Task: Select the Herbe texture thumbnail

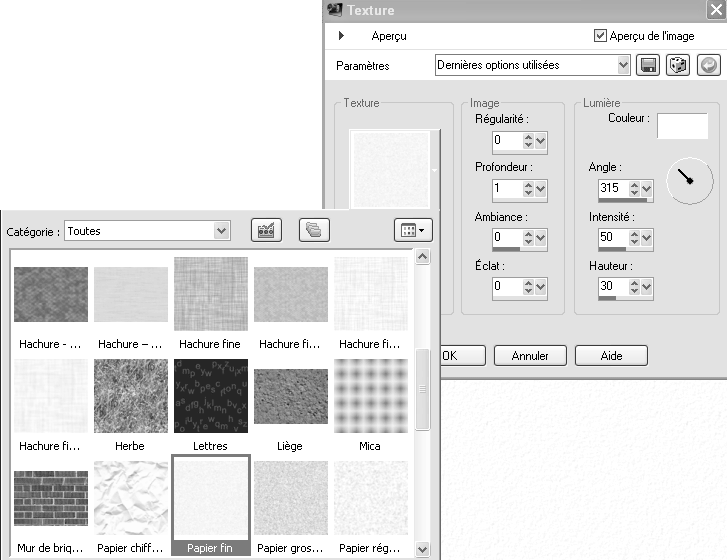Action: tap(131, 396)
